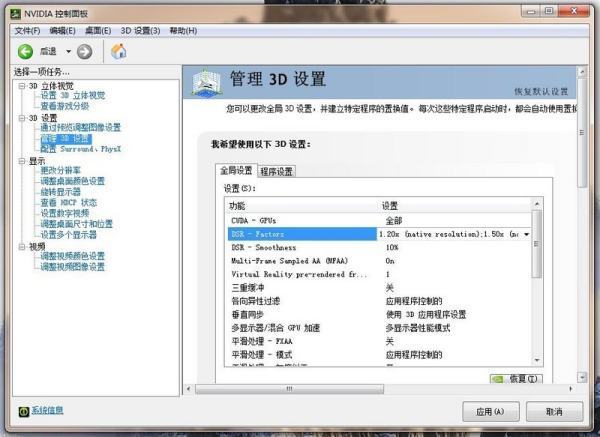Collapse the 视频 tree node
The height and width of the screenshot is (437, 600).
pyautogui.click(x=22, y=247)
